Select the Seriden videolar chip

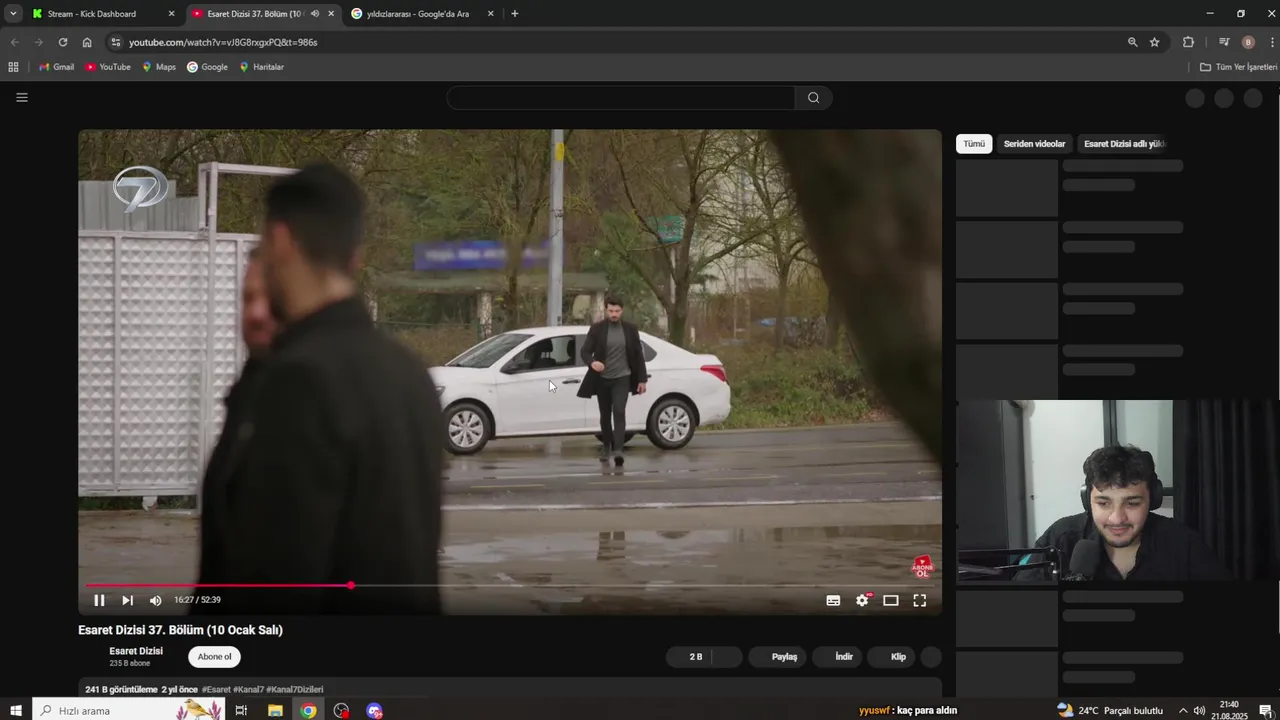point(1034,144)
